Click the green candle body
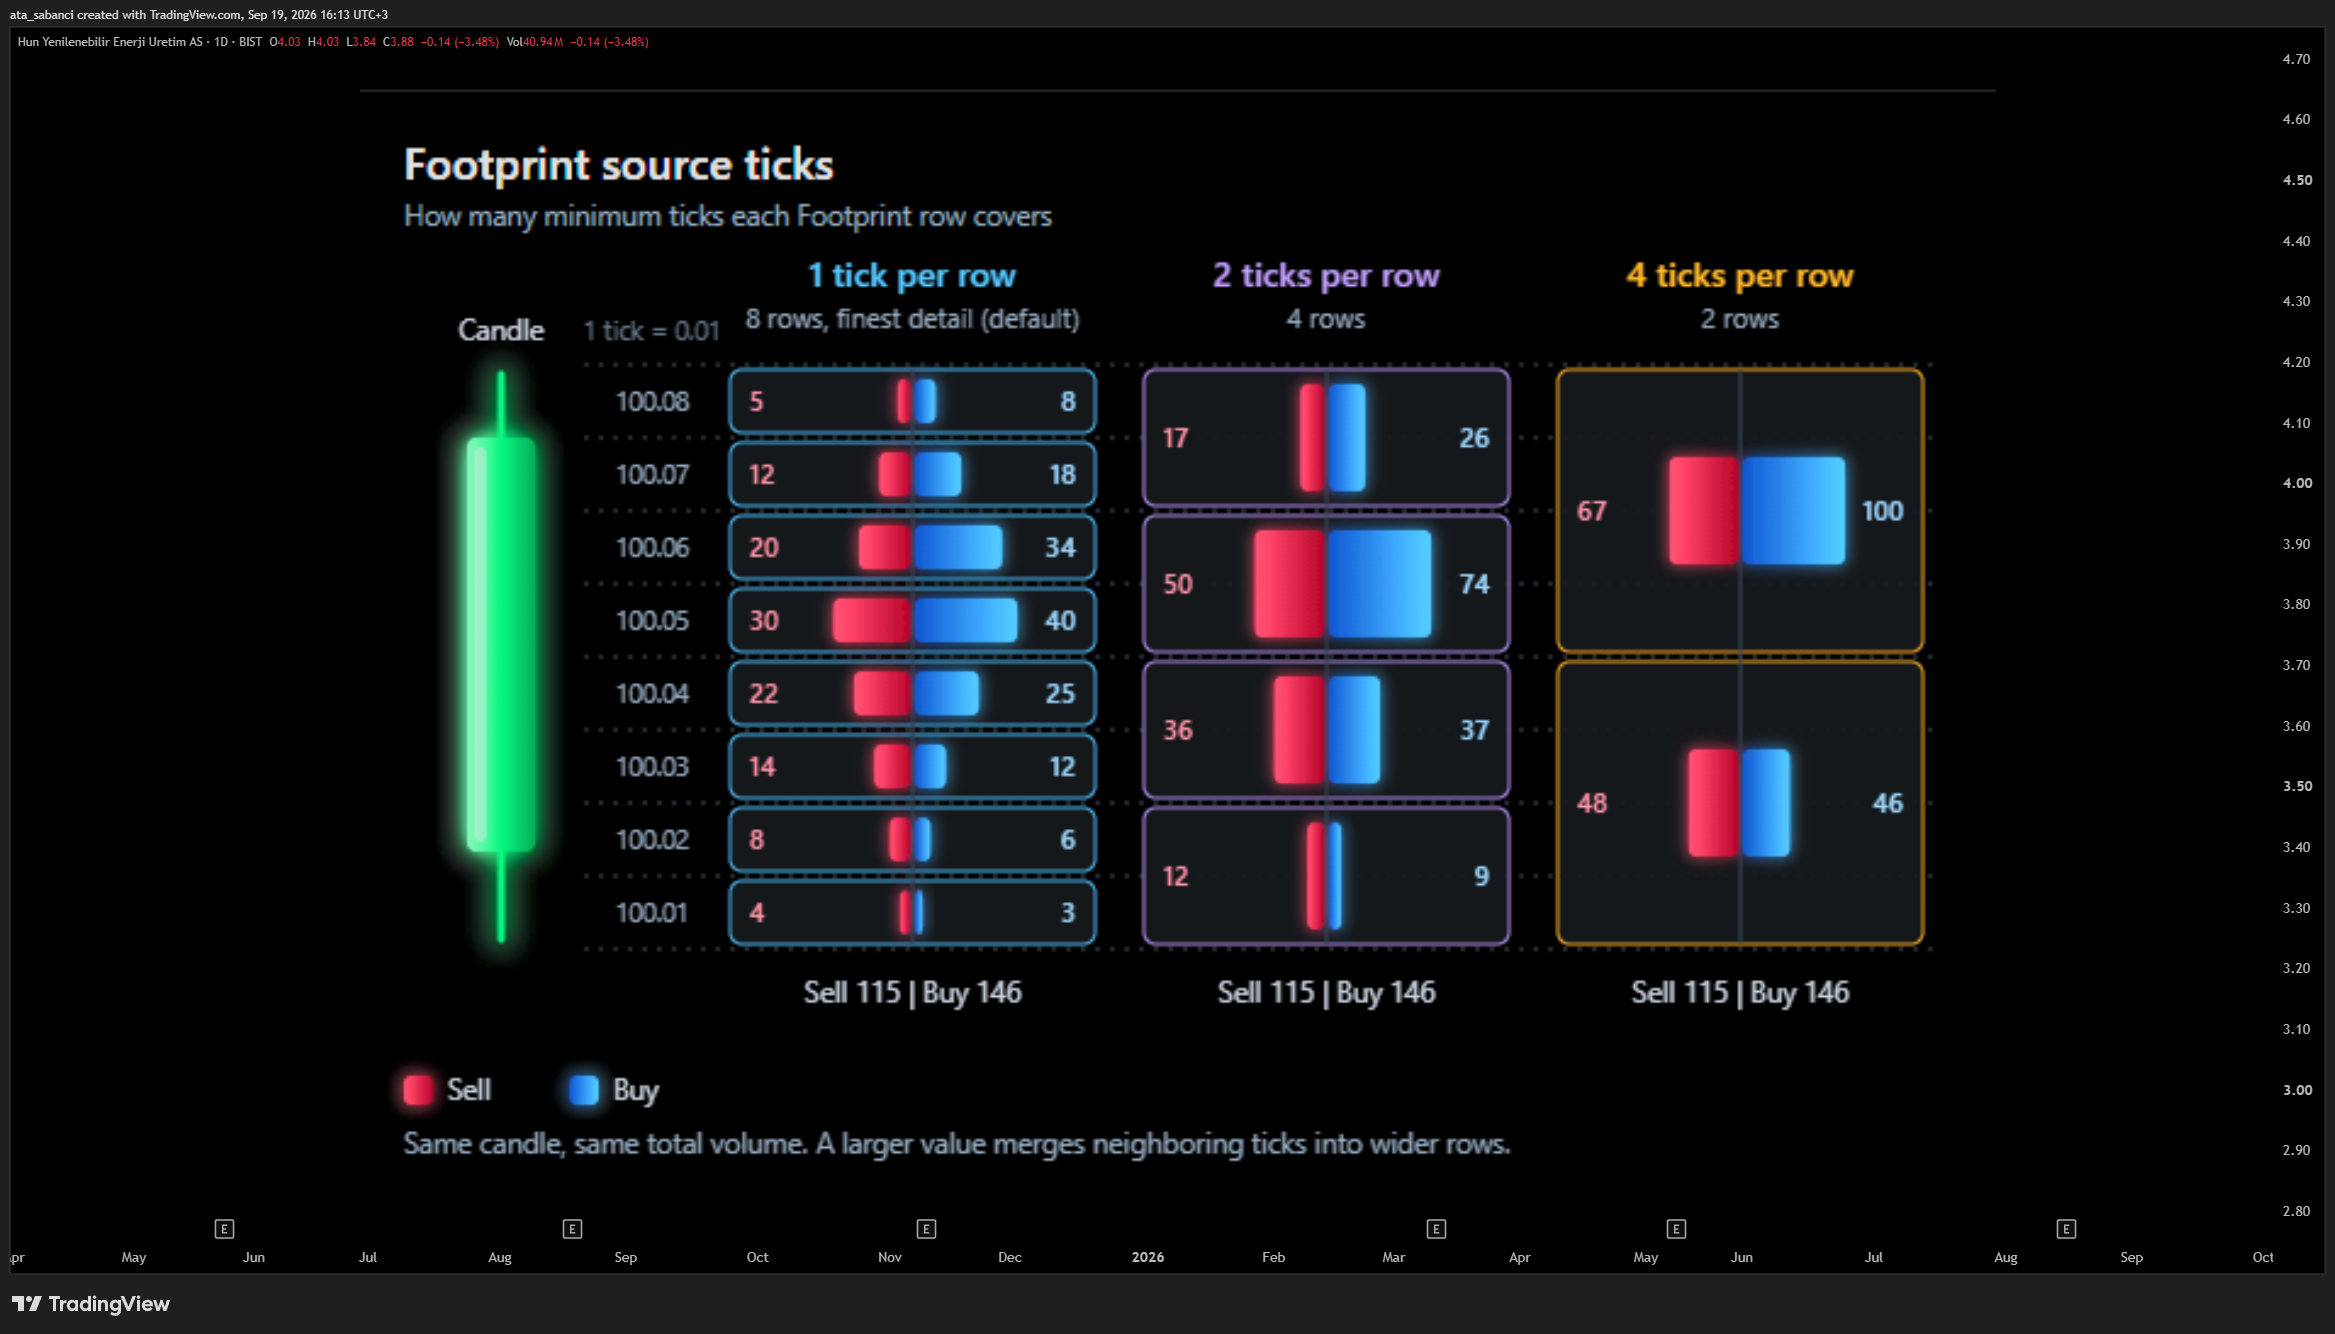Screen dimensions: 2335x1334 pos(501,645)
